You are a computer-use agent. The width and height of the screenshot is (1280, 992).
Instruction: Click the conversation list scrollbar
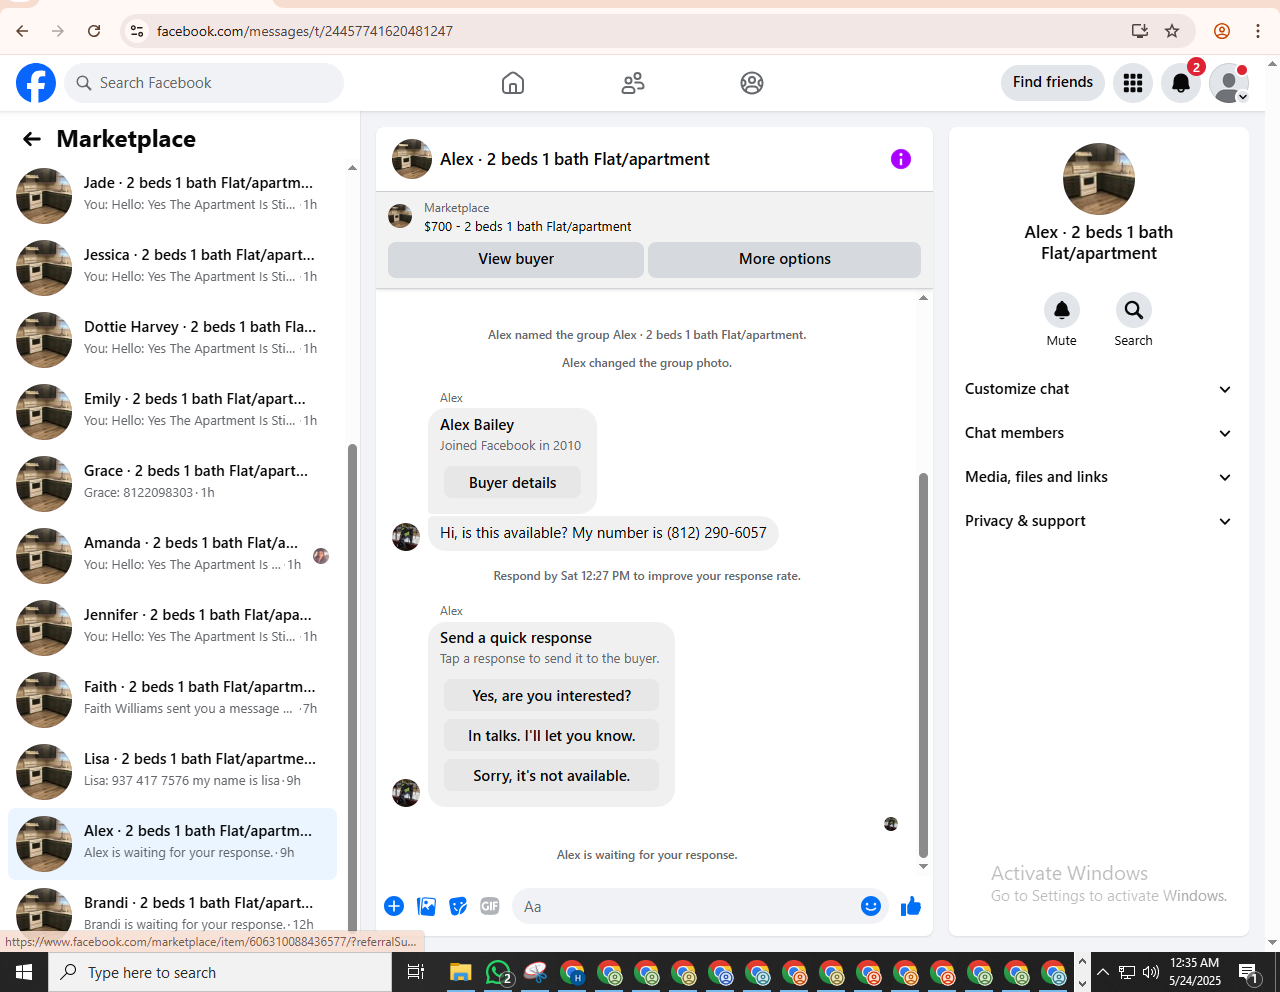point(352,690)
